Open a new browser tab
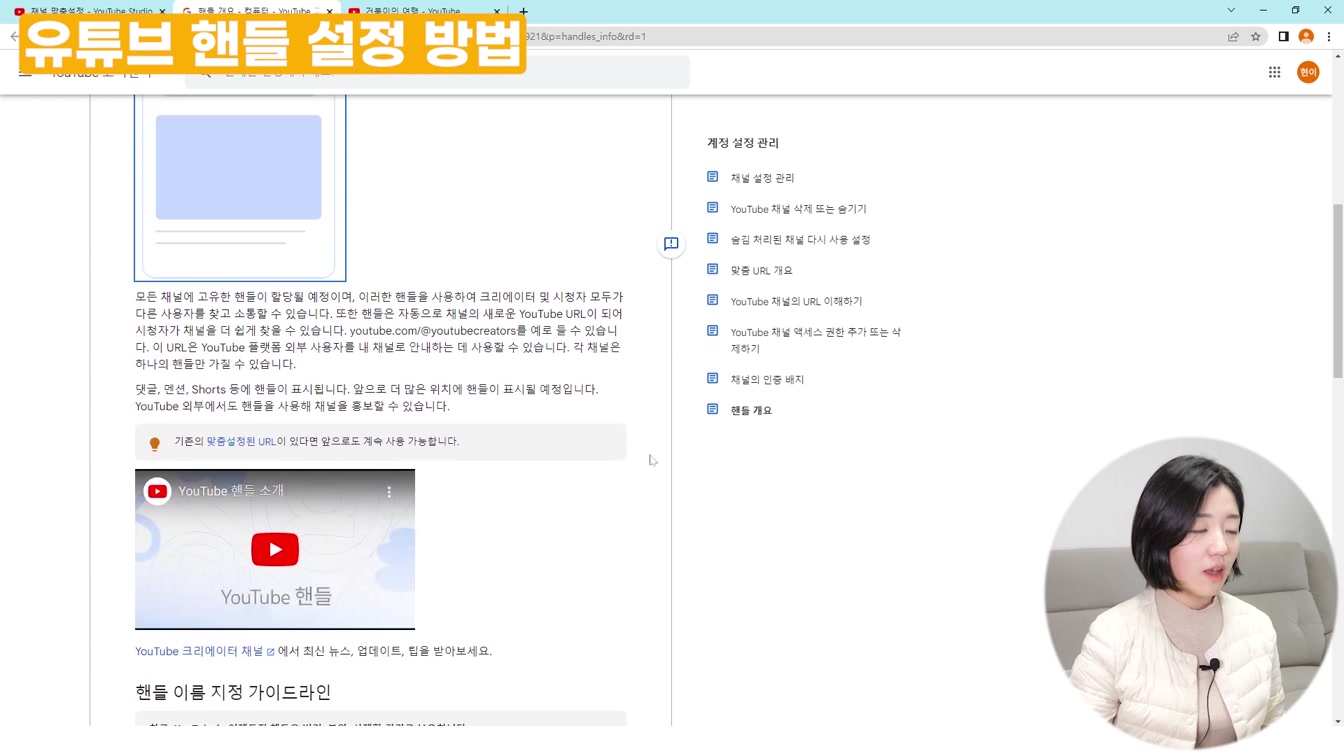This screenshot has height=756, width=1344. click(523, 12)
